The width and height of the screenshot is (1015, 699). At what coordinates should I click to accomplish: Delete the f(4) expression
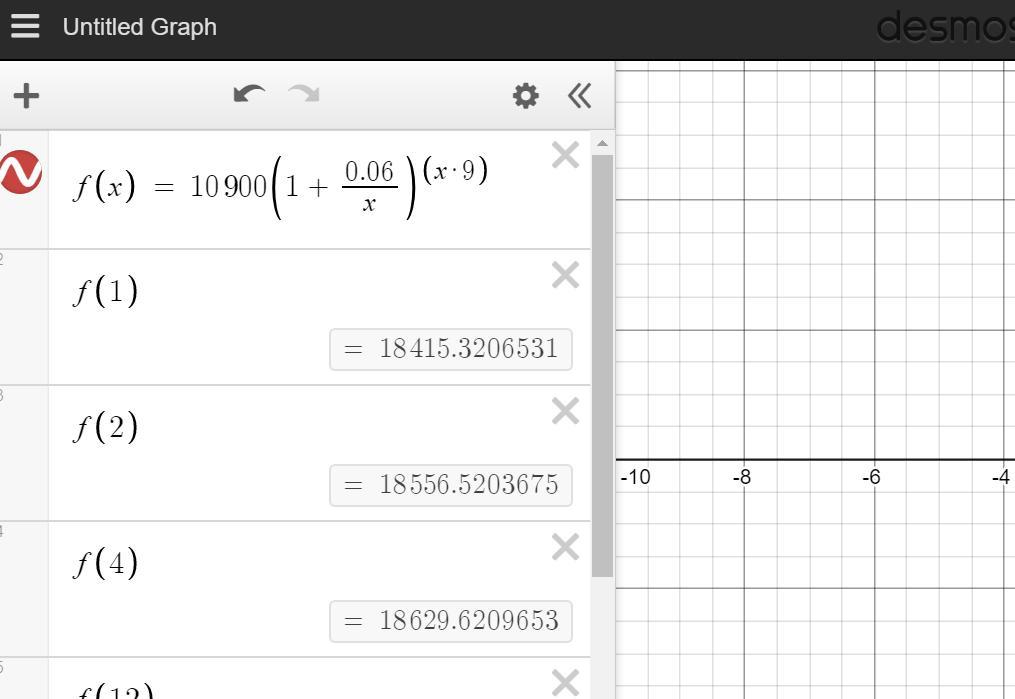565,547
